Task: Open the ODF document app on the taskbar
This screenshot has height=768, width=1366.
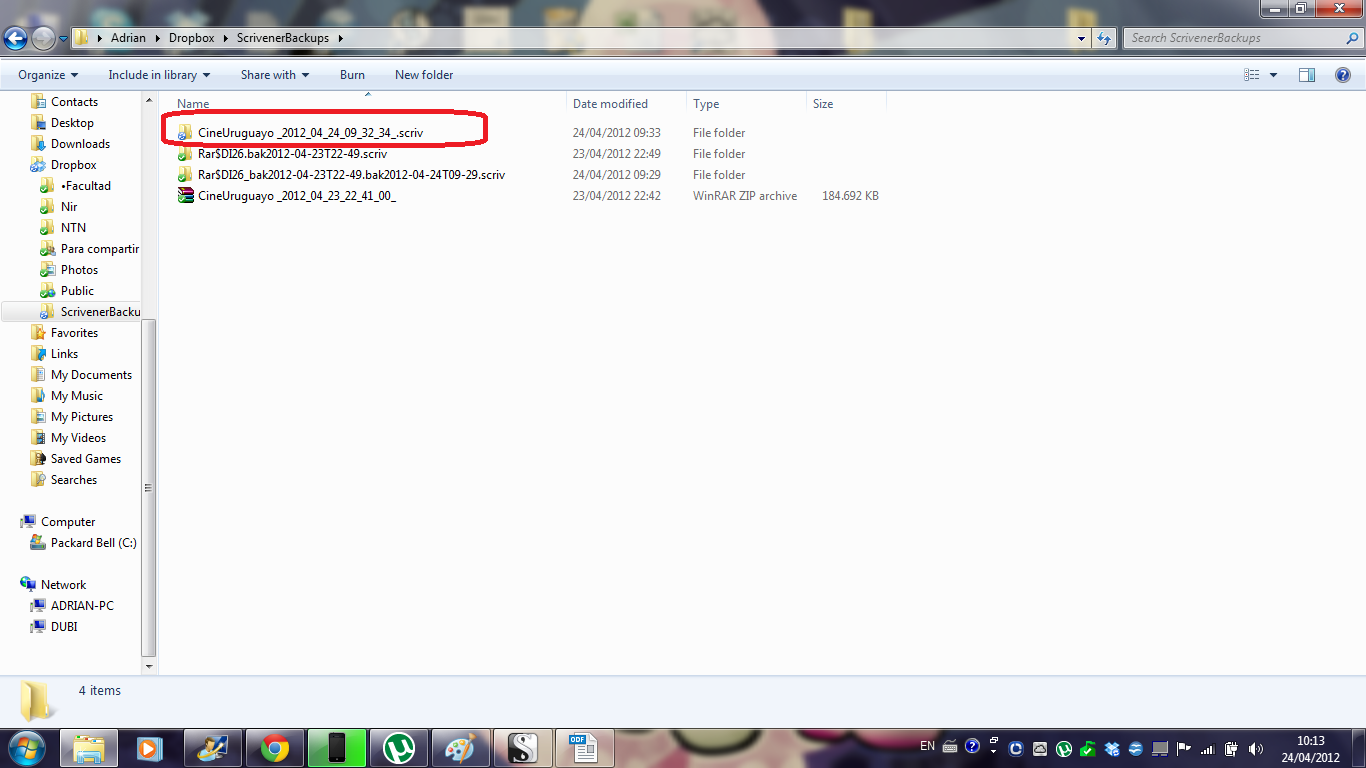Action: click(584, 748)
